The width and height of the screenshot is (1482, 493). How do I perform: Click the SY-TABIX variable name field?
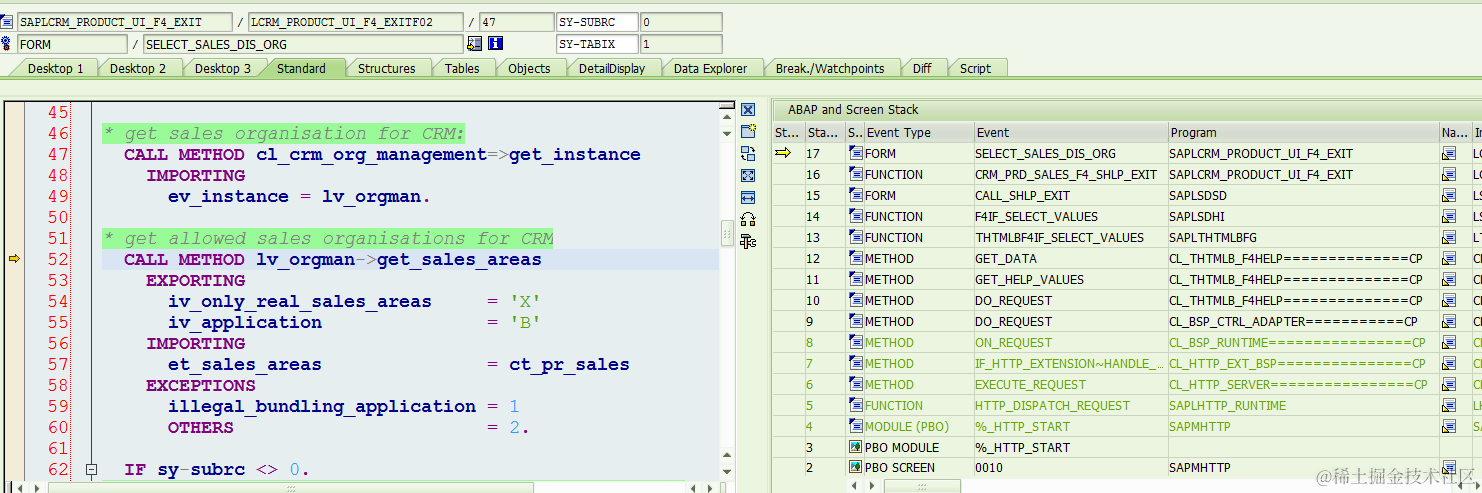tap(597, 44)
